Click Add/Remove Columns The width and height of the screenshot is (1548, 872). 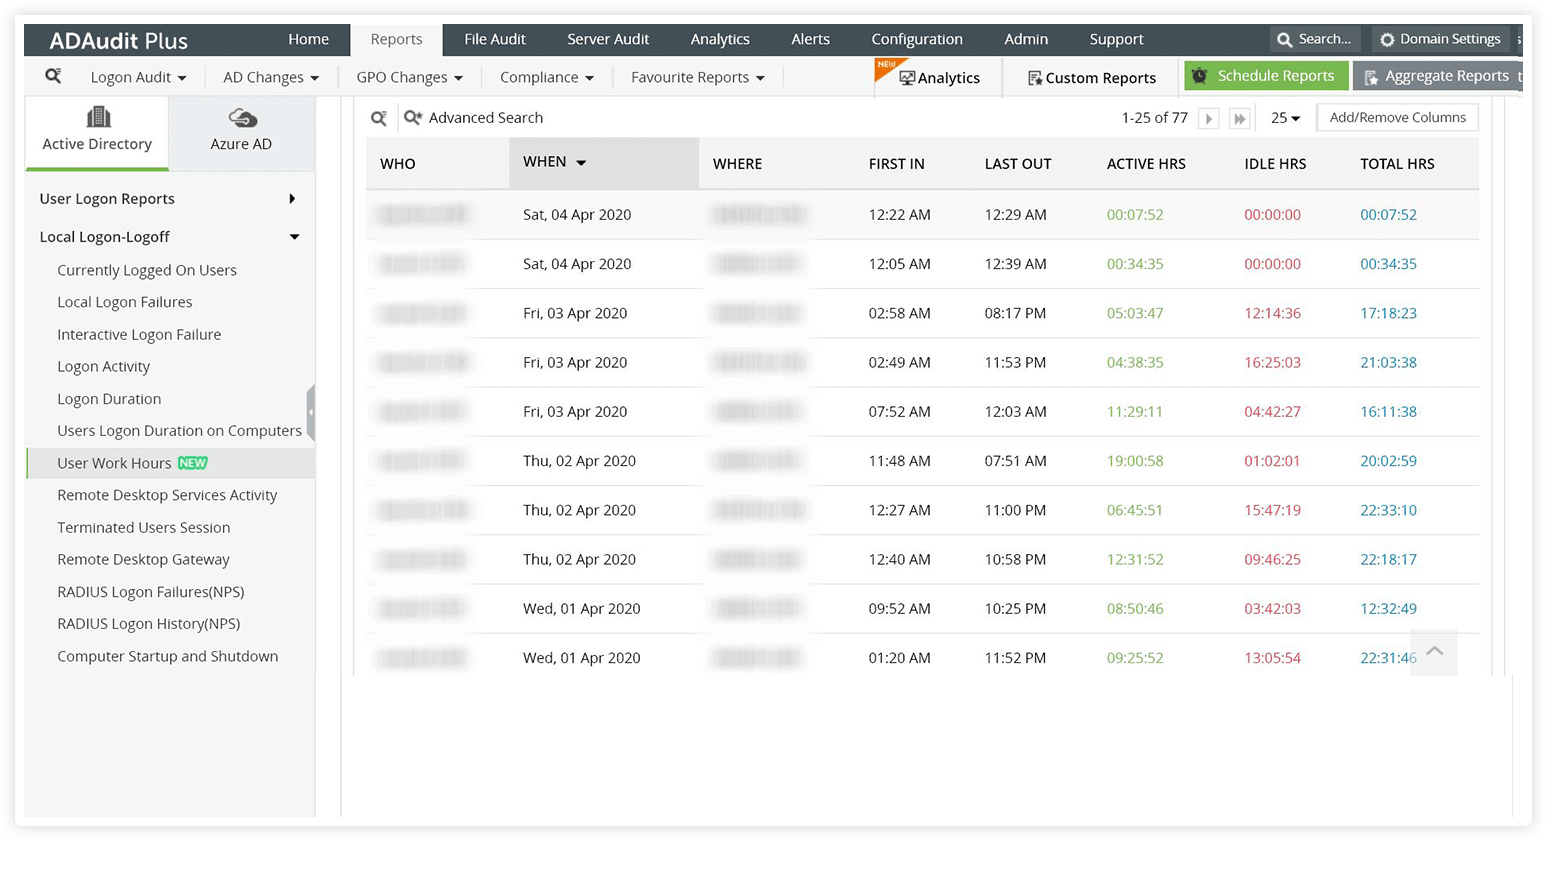point(1397,117)
